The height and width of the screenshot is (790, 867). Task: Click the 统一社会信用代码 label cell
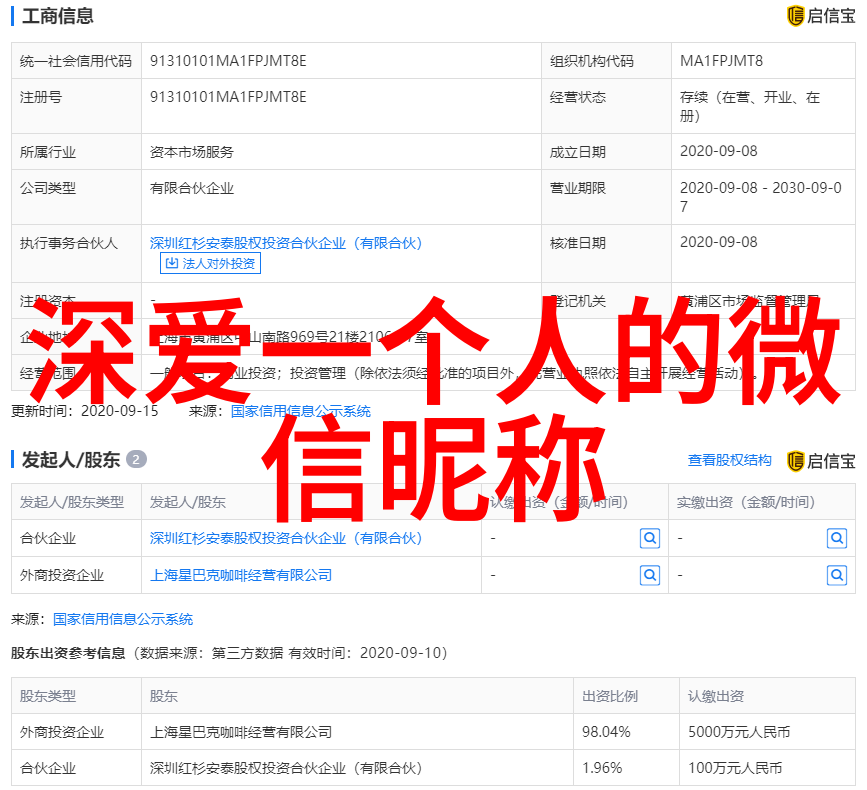[x=76, y=61]
